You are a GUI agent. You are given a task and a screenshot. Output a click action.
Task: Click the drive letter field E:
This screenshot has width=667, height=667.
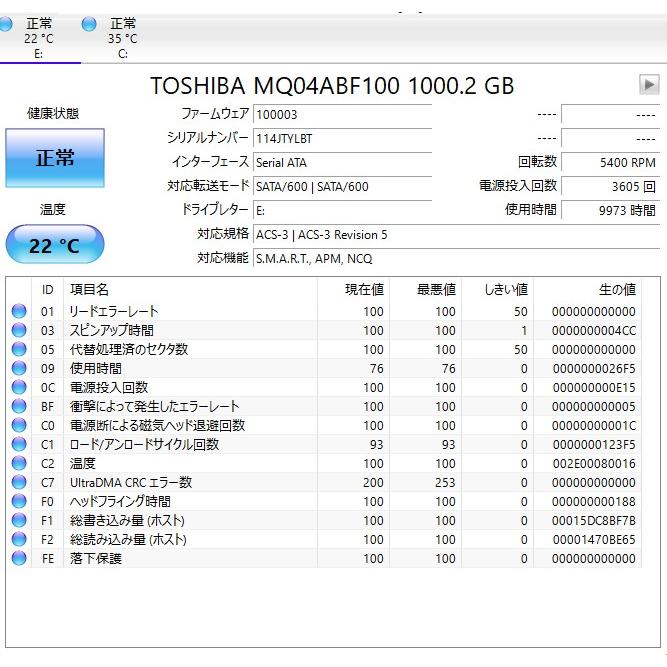(342, 211)
